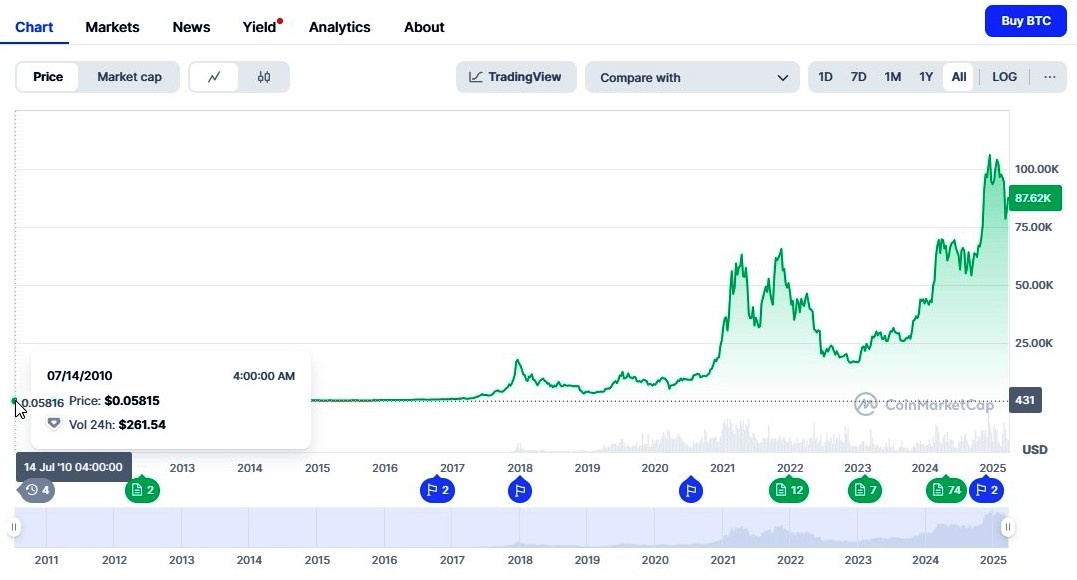Screen dimensions: 1077x580
Task: Click the clock badge showing 4
Action: click(x=36, y=490)
